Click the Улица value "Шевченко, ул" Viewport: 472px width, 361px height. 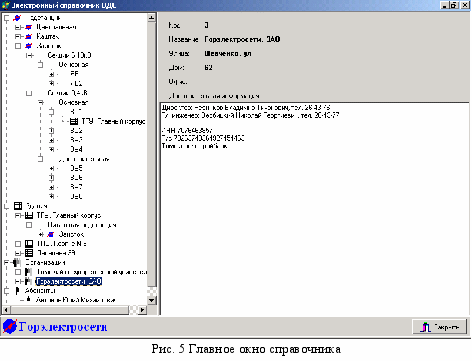[228, 53]
